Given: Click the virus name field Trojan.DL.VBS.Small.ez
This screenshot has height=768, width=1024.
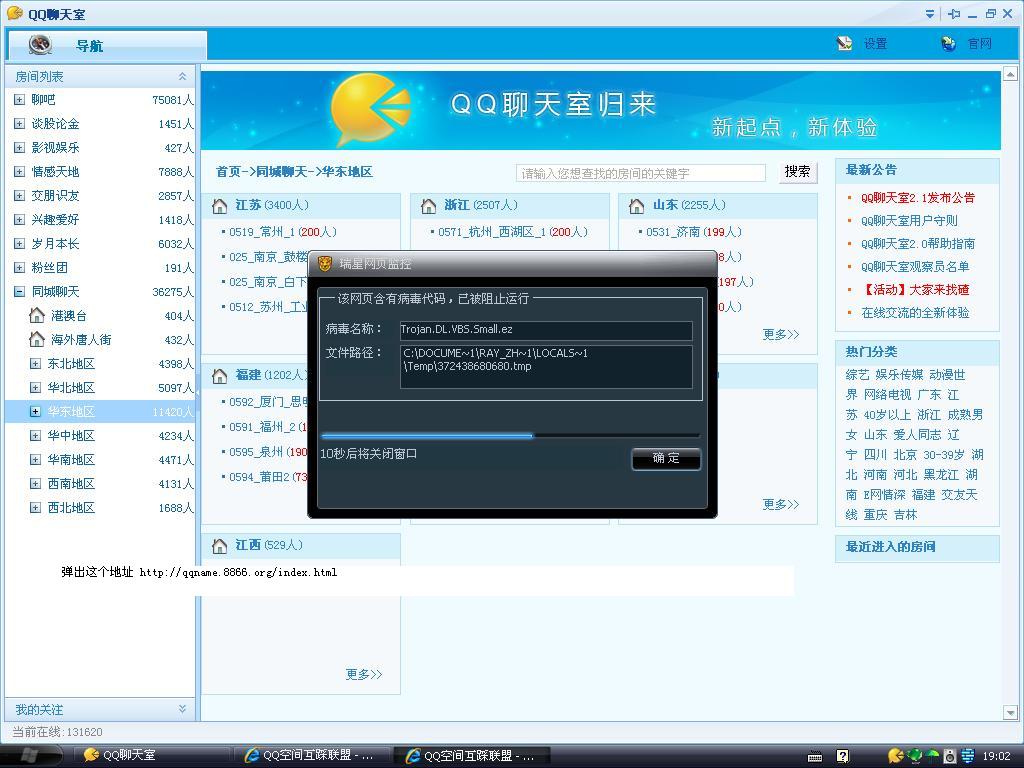Looking at the screenshot, I should tap(546, 330).
